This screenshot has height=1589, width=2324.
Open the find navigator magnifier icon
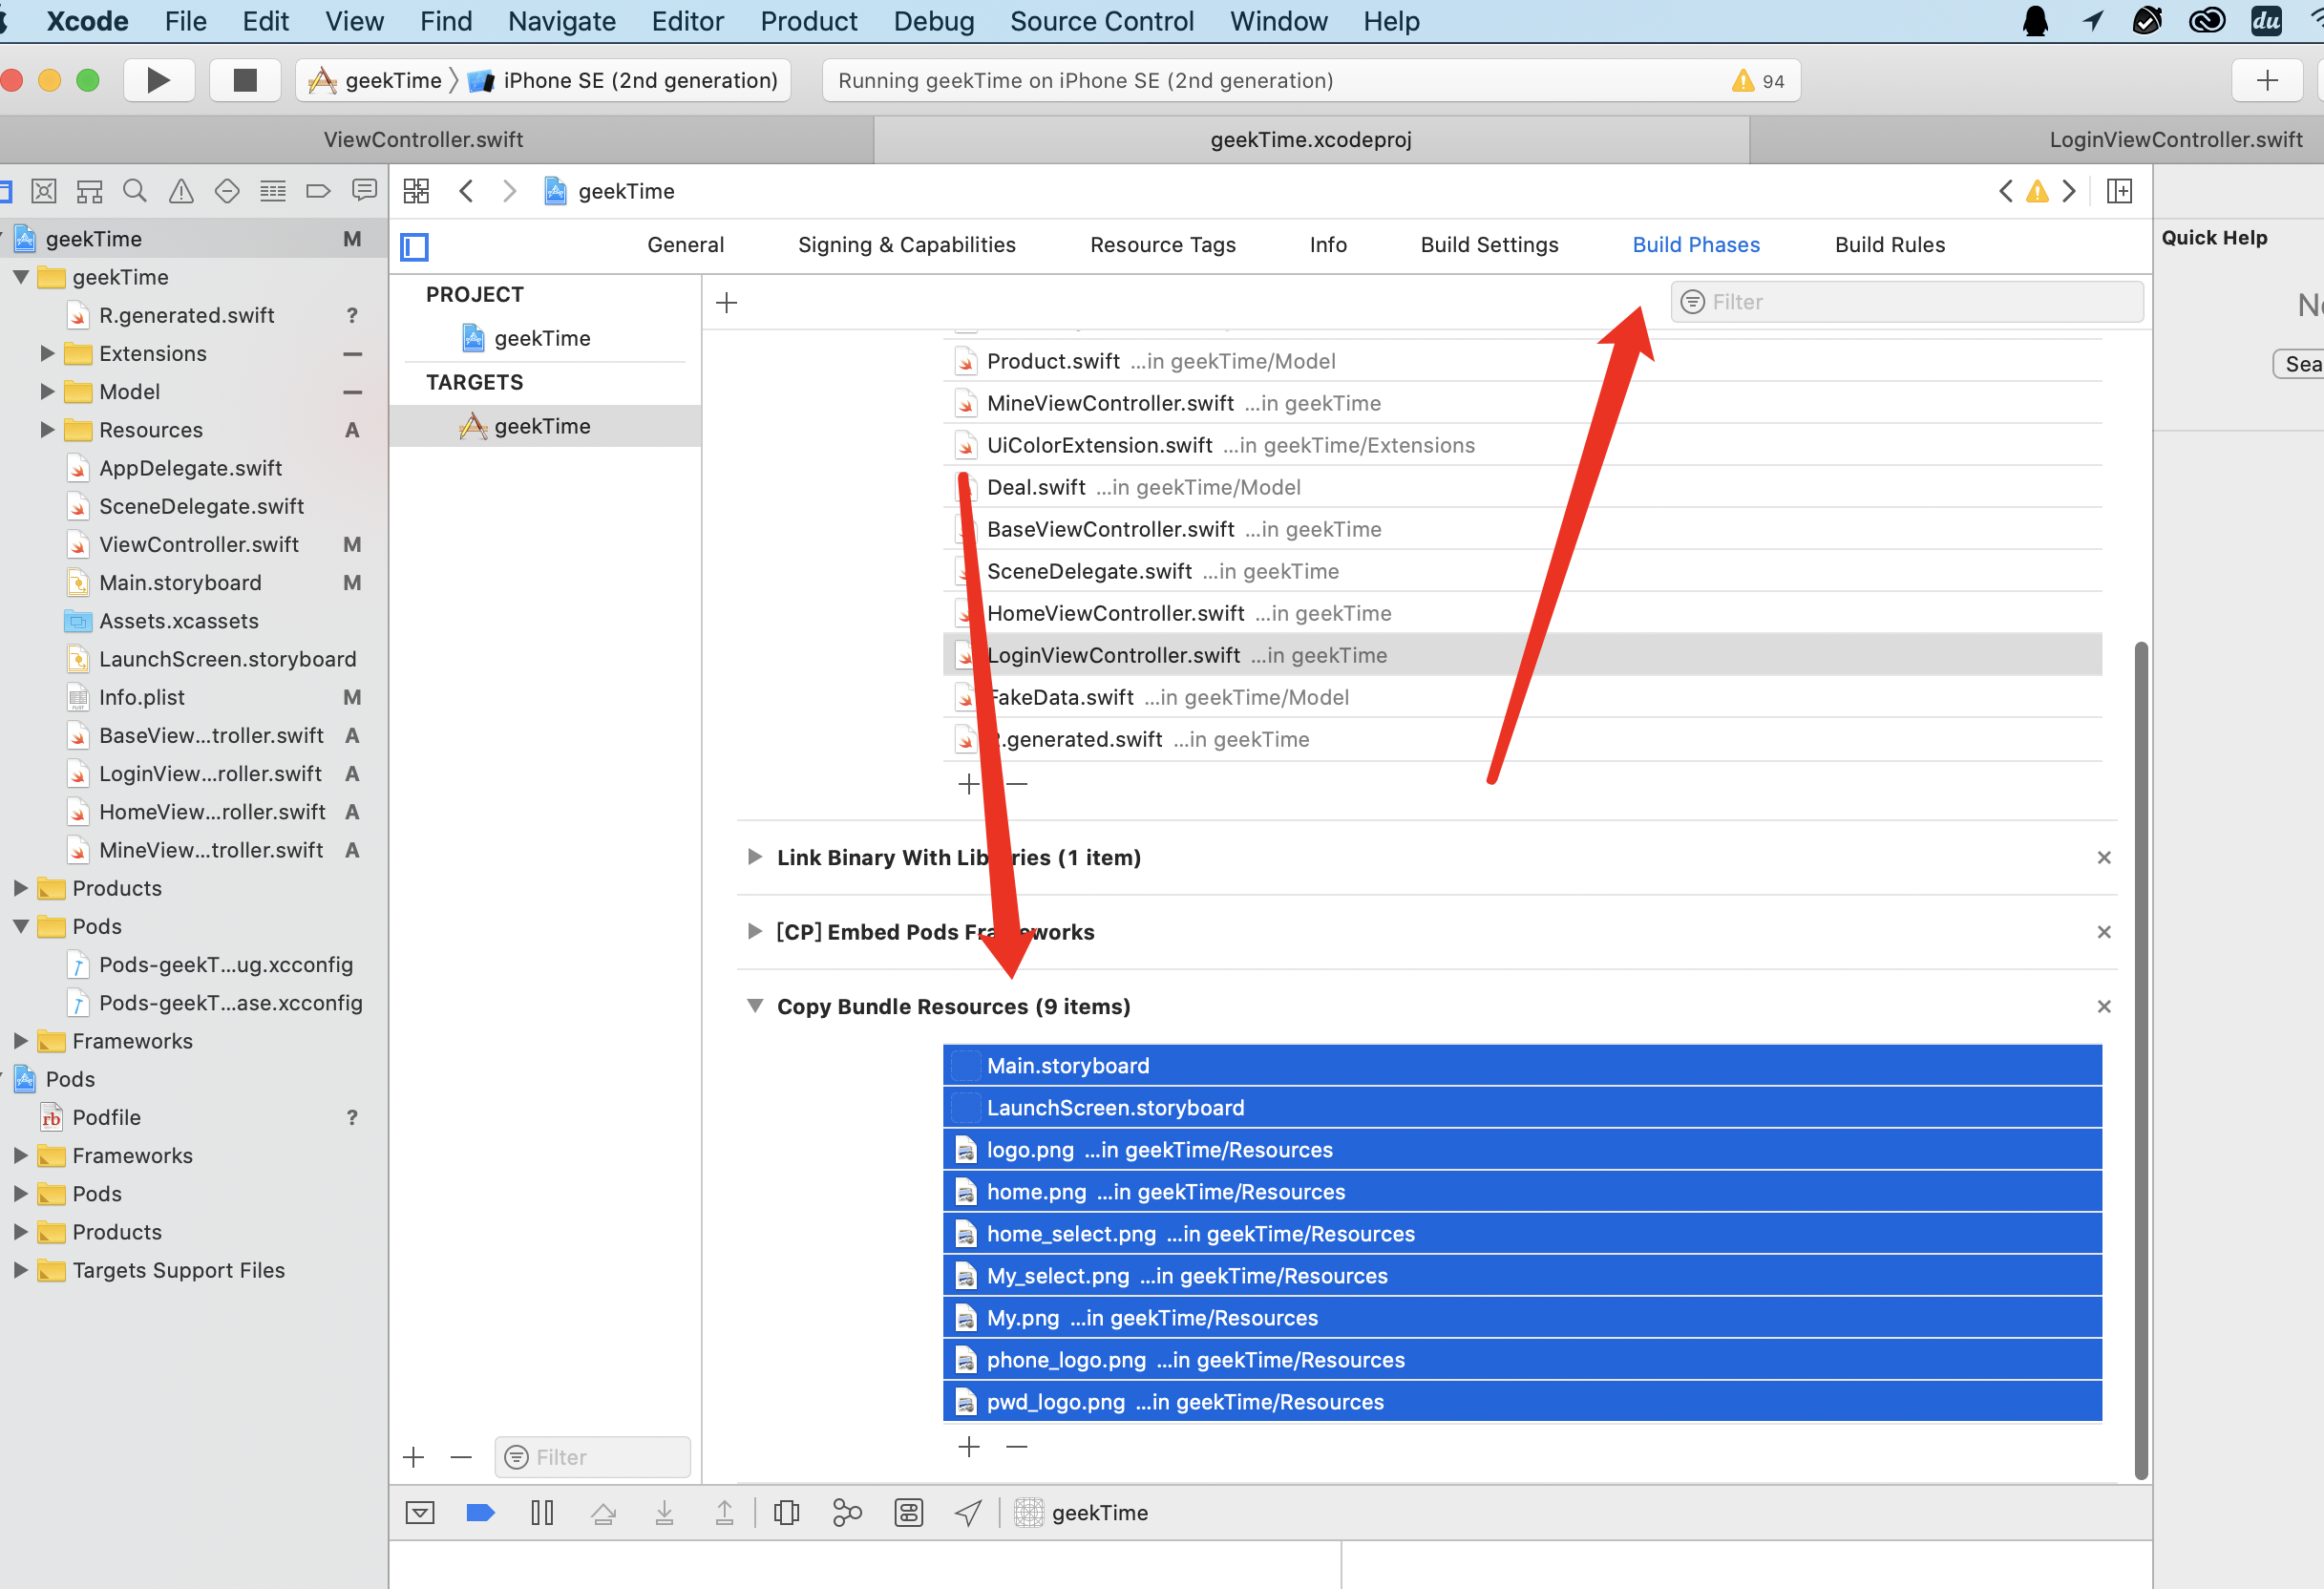135,191
